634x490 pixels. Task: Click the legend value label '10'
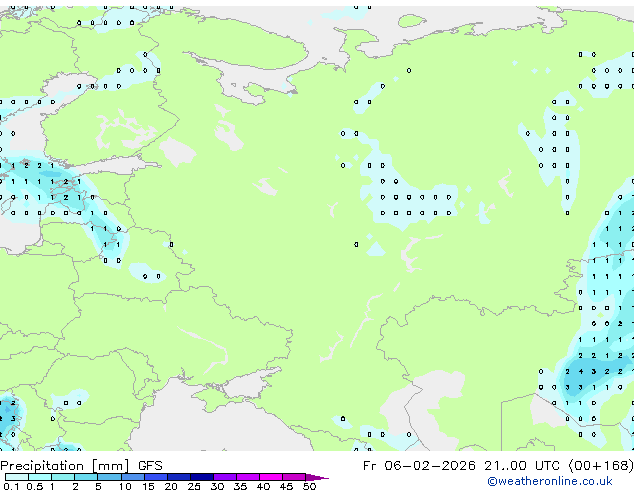tap(125, 486)
